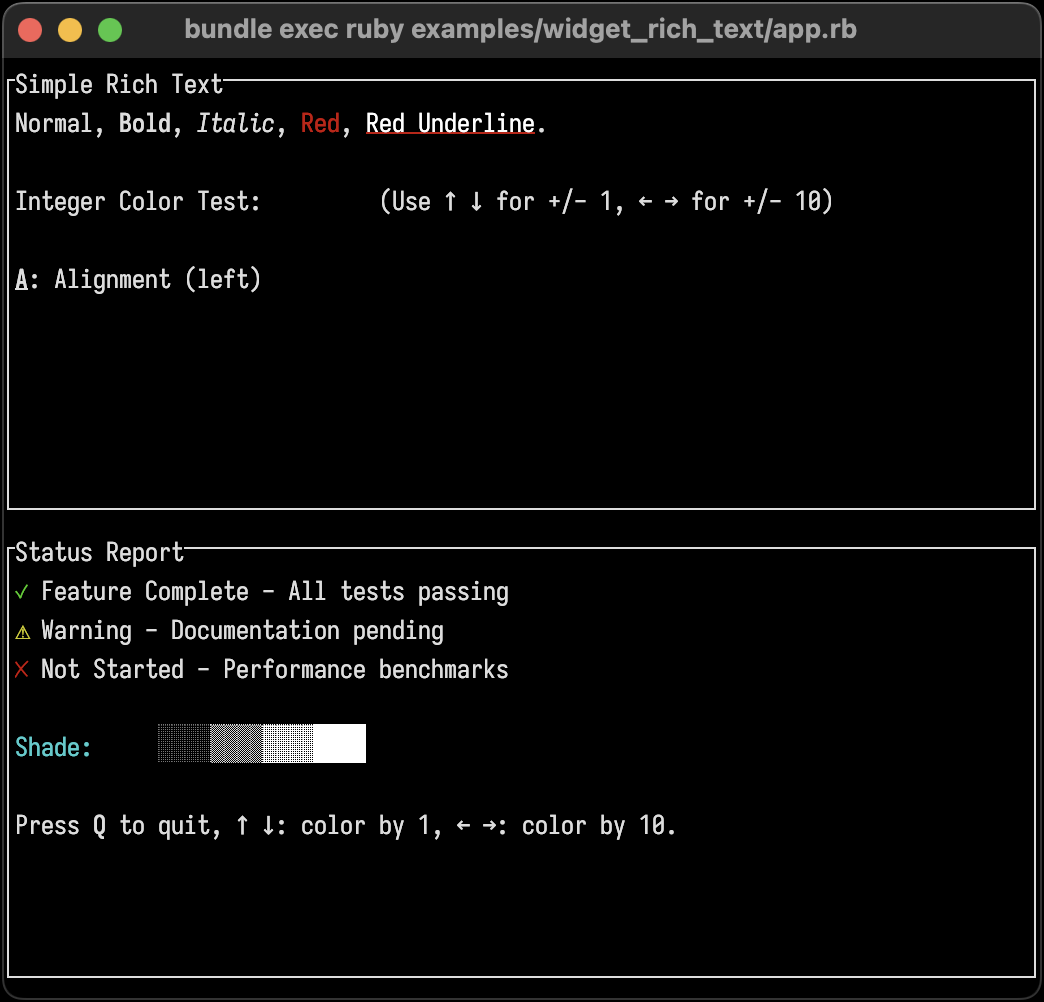
Task: Click the 'A: Alignment (left)' line
Action: tap(138, 279)
